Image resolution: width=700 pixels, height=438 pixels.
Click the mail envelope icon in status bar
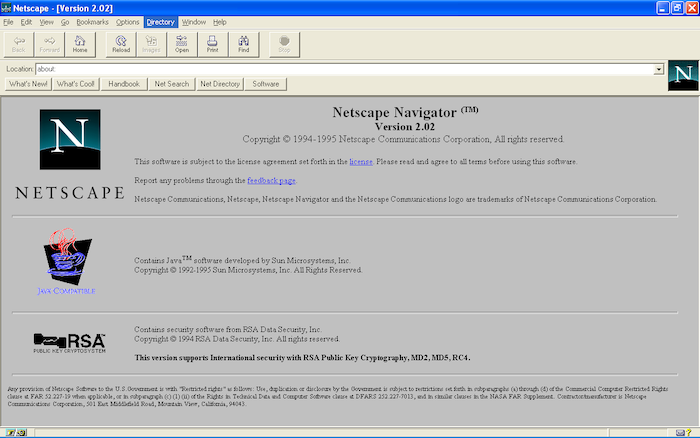(x=680, y=432)
